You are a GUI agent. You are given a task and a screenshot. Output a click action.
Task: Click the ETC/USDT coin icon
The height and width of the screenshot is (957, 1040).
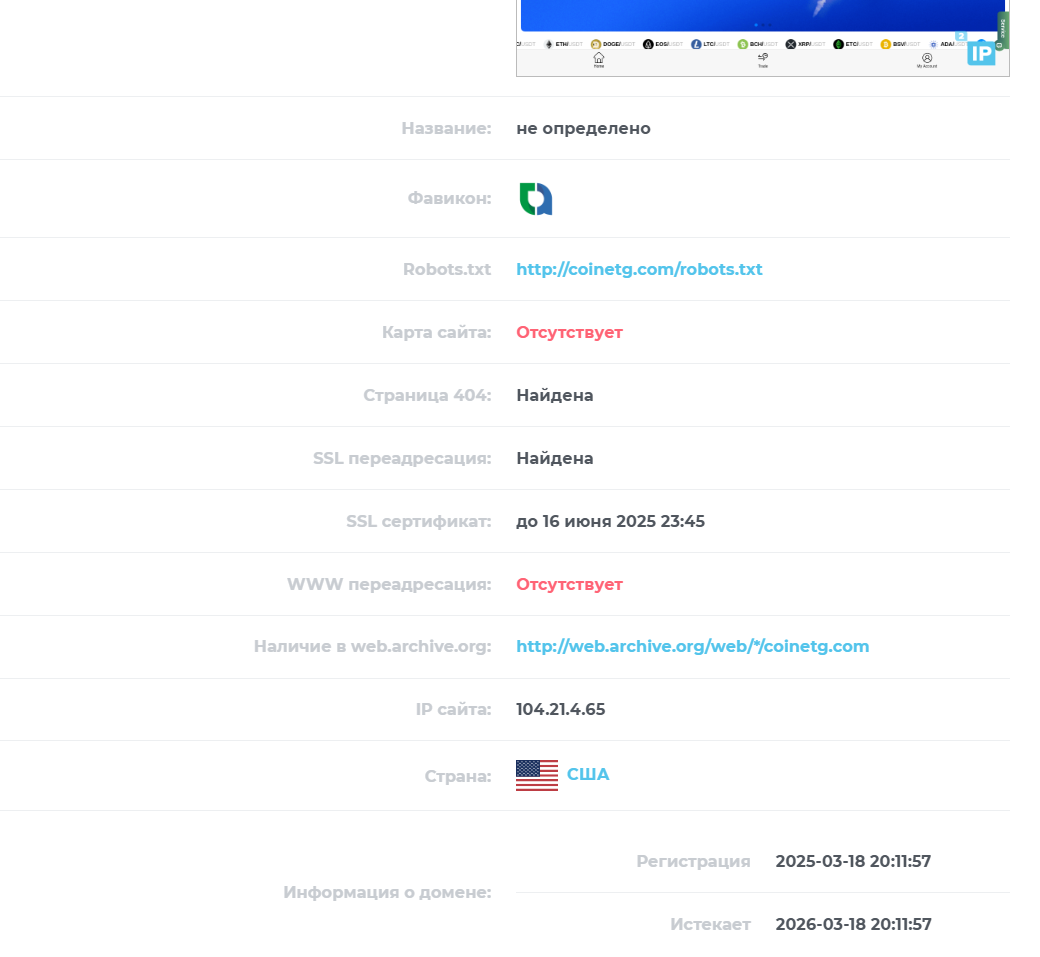[838, 44]
